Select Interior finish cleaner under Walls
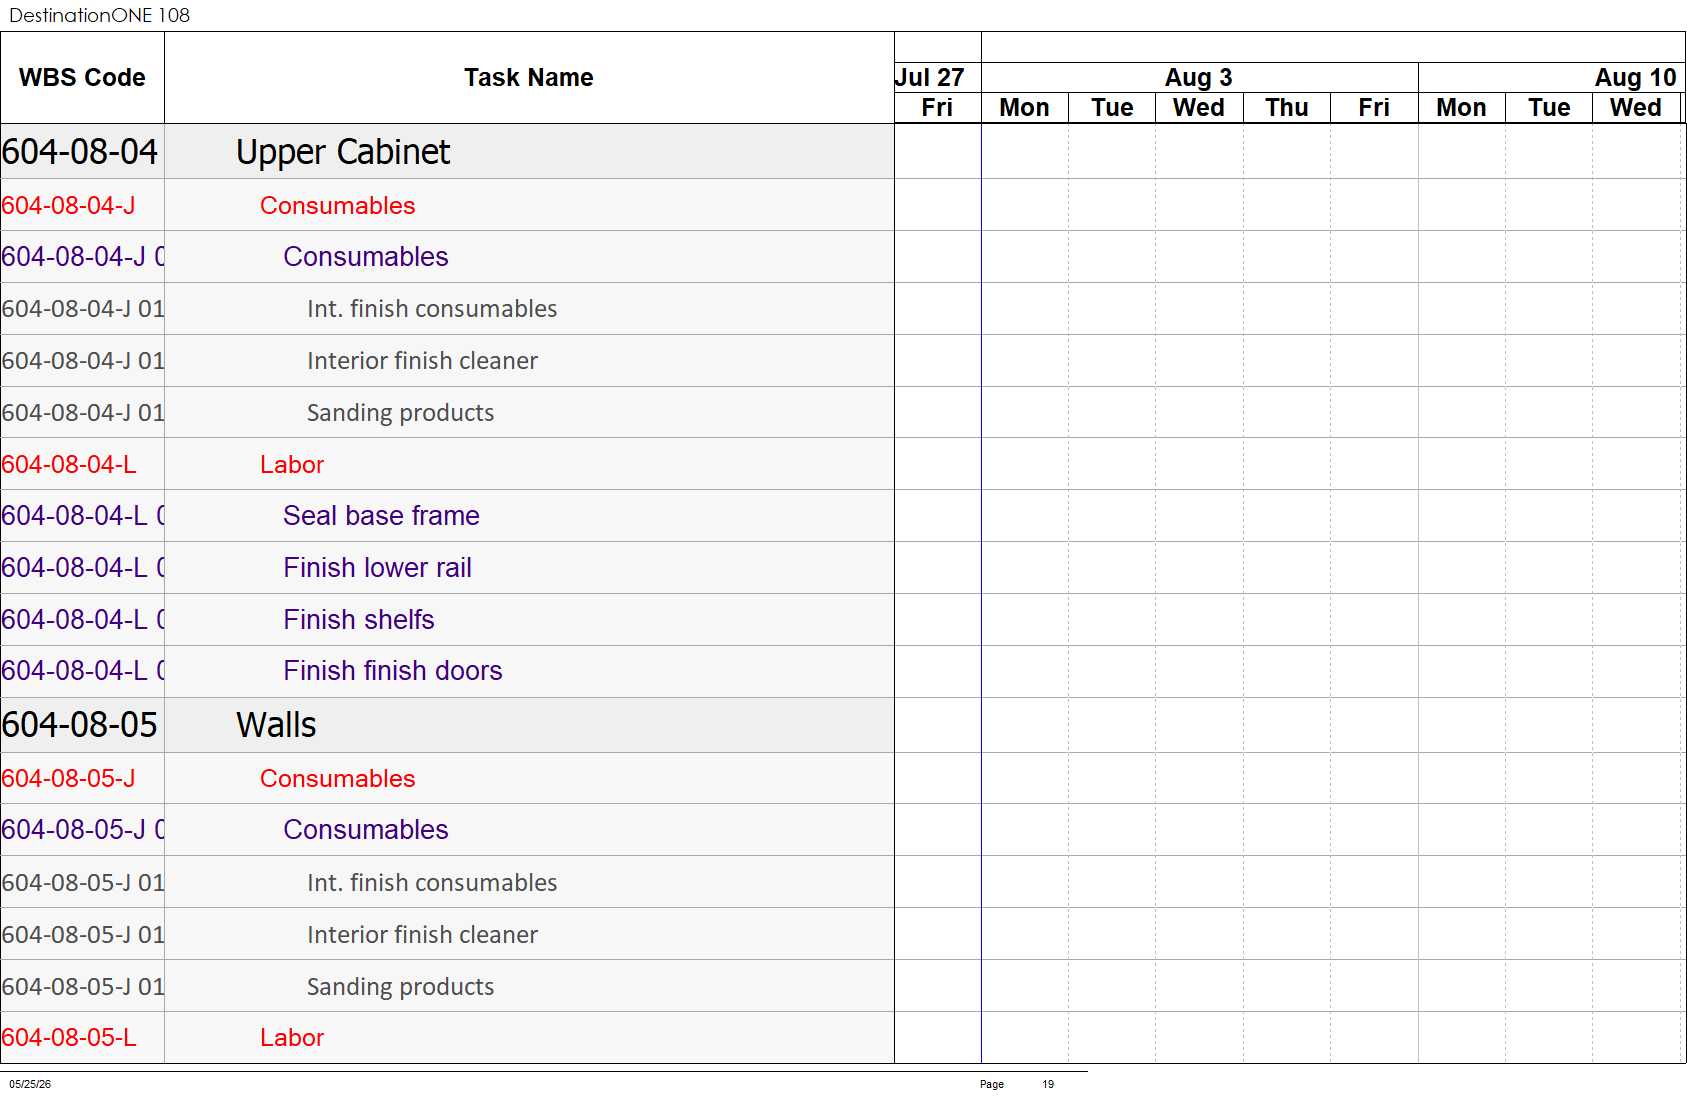Viewport: 1687px width, 1097px height. (x=422, y=935)
